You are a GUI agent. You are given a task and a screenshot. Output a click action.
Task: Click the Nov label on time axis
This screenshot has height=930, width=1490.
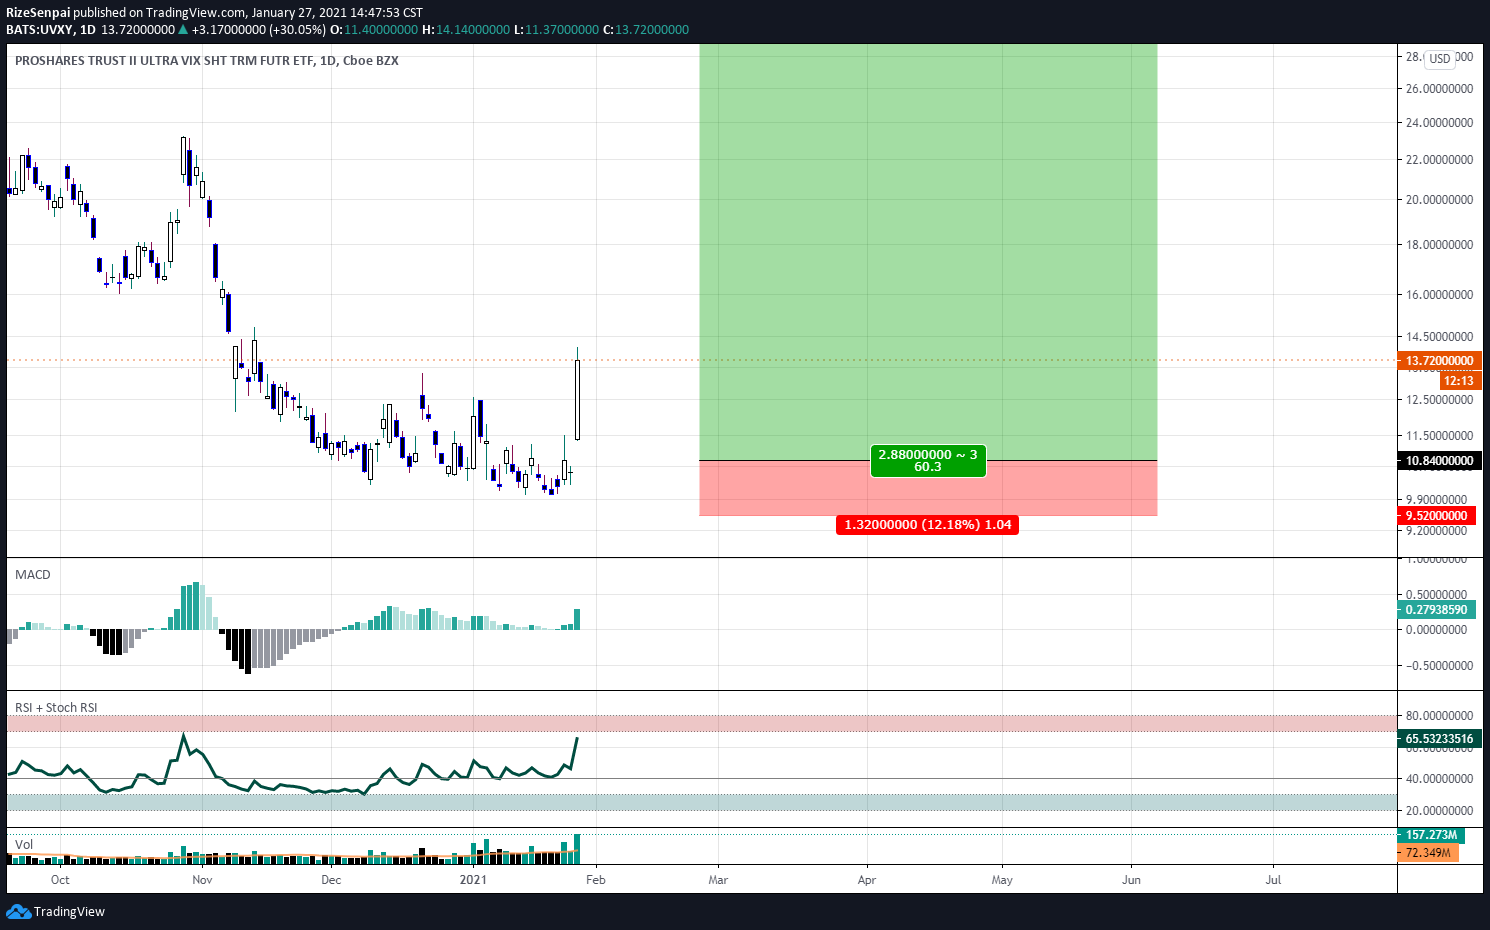[202, 880]
